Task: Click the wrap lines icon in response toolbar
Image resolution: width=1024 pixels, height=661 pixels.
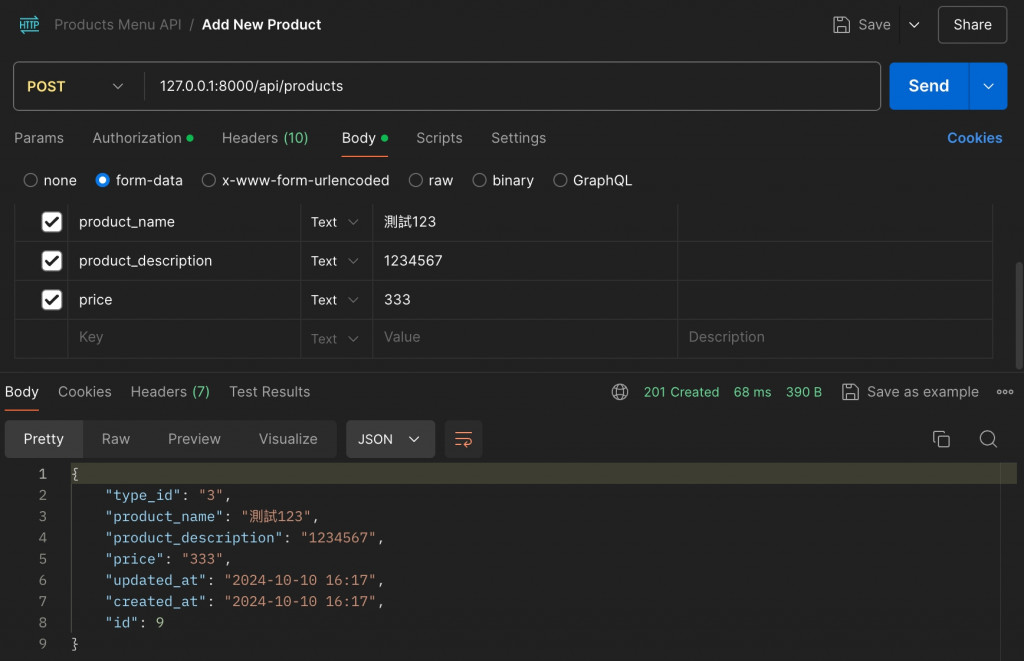Action: pos(463,439)
